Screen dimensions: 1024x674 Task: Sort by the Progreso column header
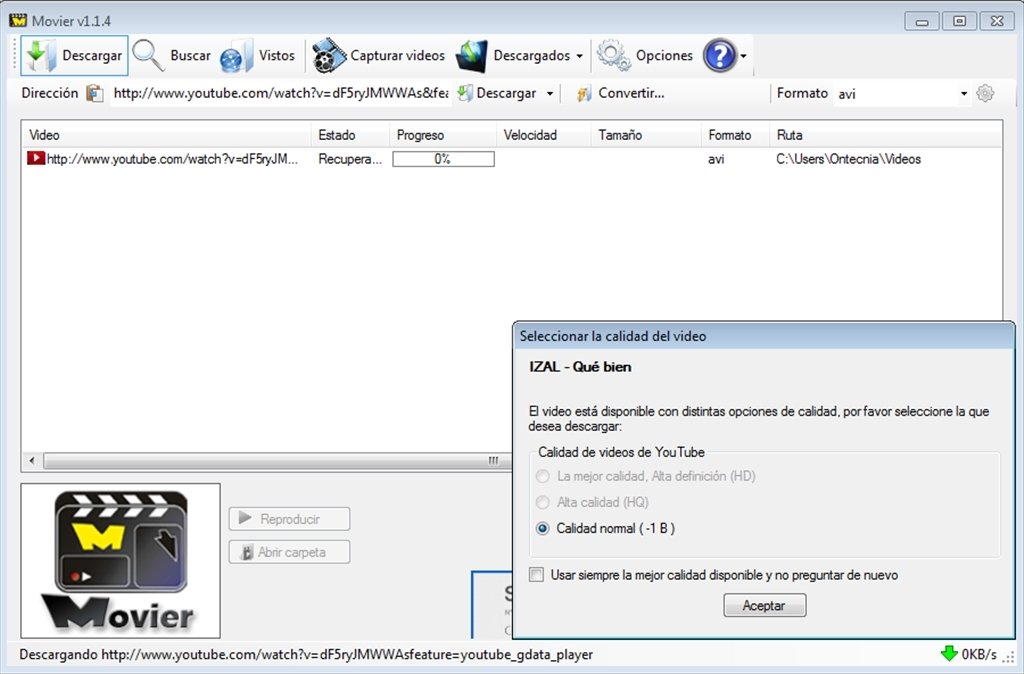pos(443,135)
